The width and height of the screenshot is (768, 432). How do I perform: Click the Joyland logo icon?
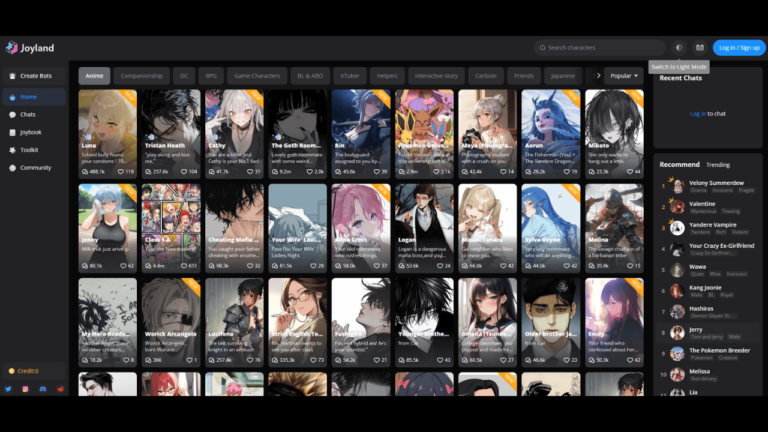coord(11,47)
